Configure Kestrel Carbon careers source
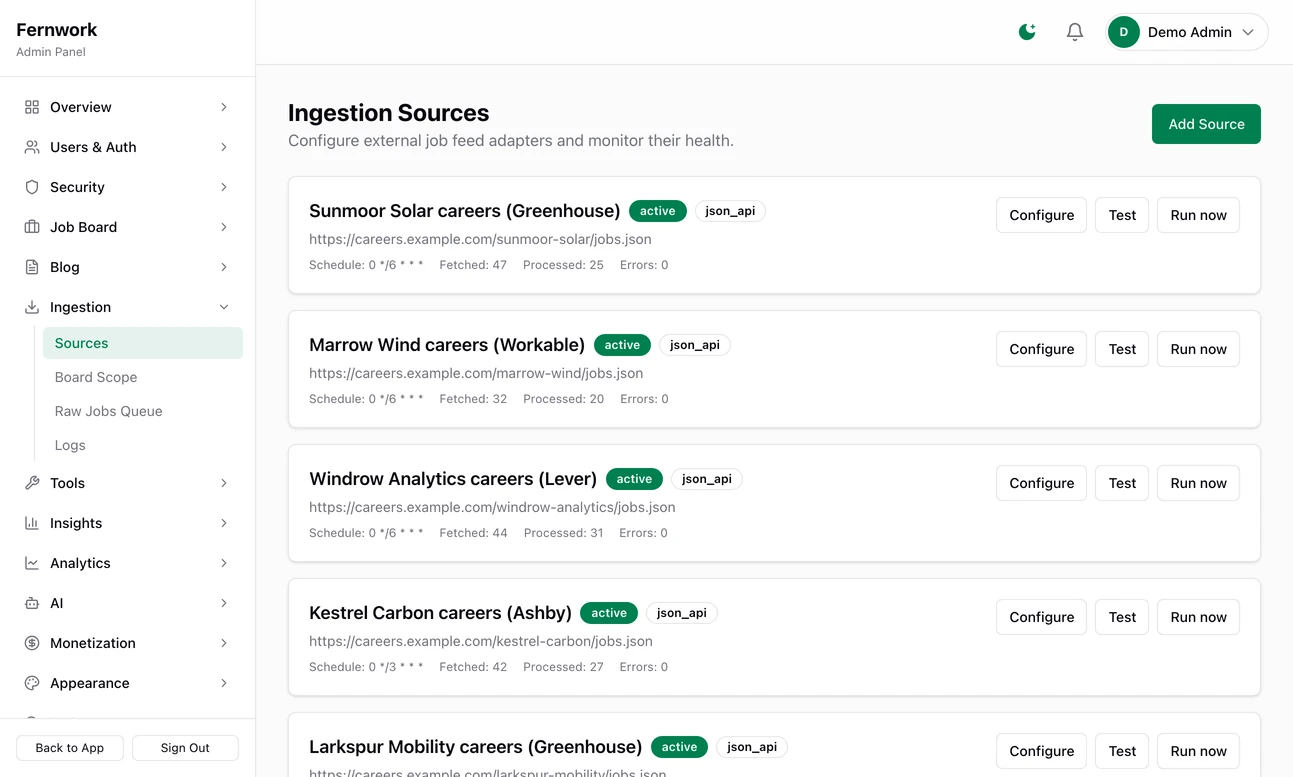This screenshot has height=777, width=1293. (1041, 617)
